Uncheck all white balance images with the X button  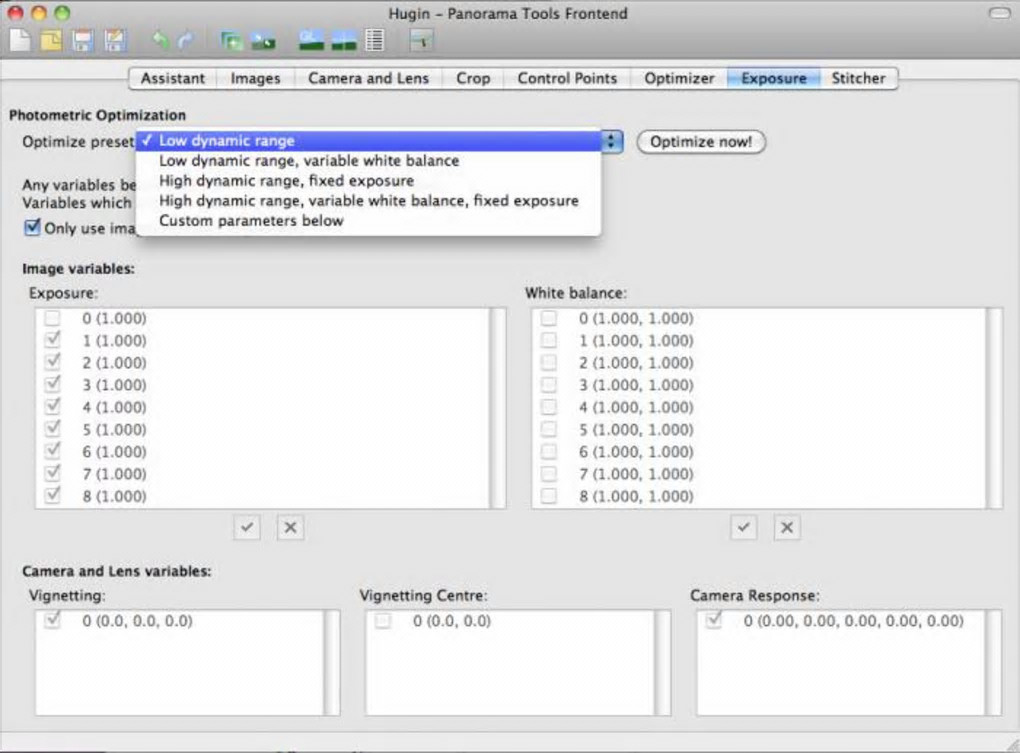[787, 527]
